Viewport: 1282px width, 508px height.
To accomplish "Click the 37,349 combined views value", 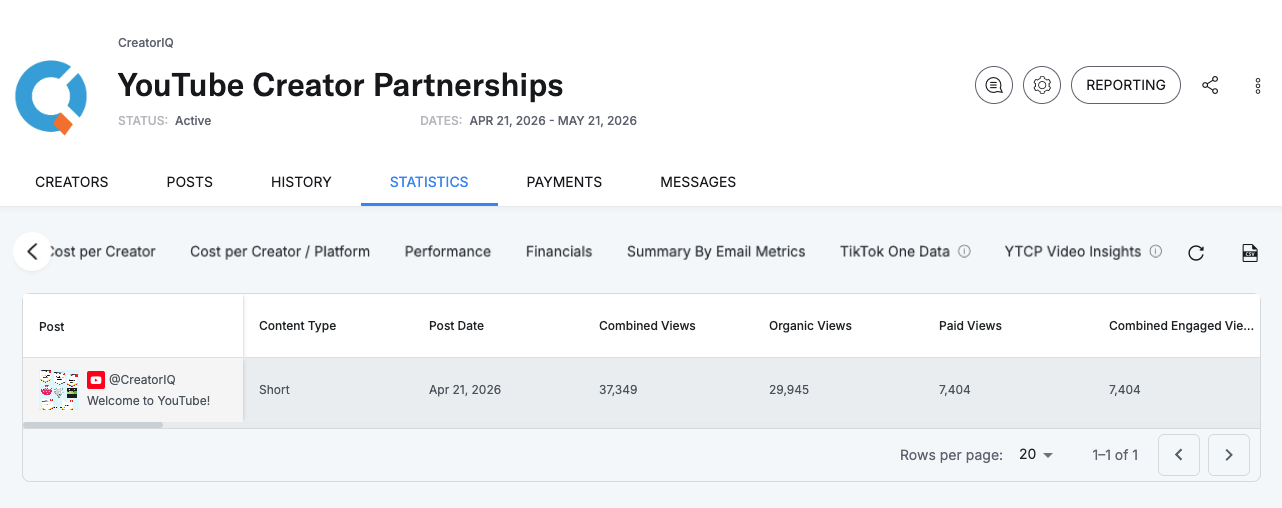I will tap(620, 390).
